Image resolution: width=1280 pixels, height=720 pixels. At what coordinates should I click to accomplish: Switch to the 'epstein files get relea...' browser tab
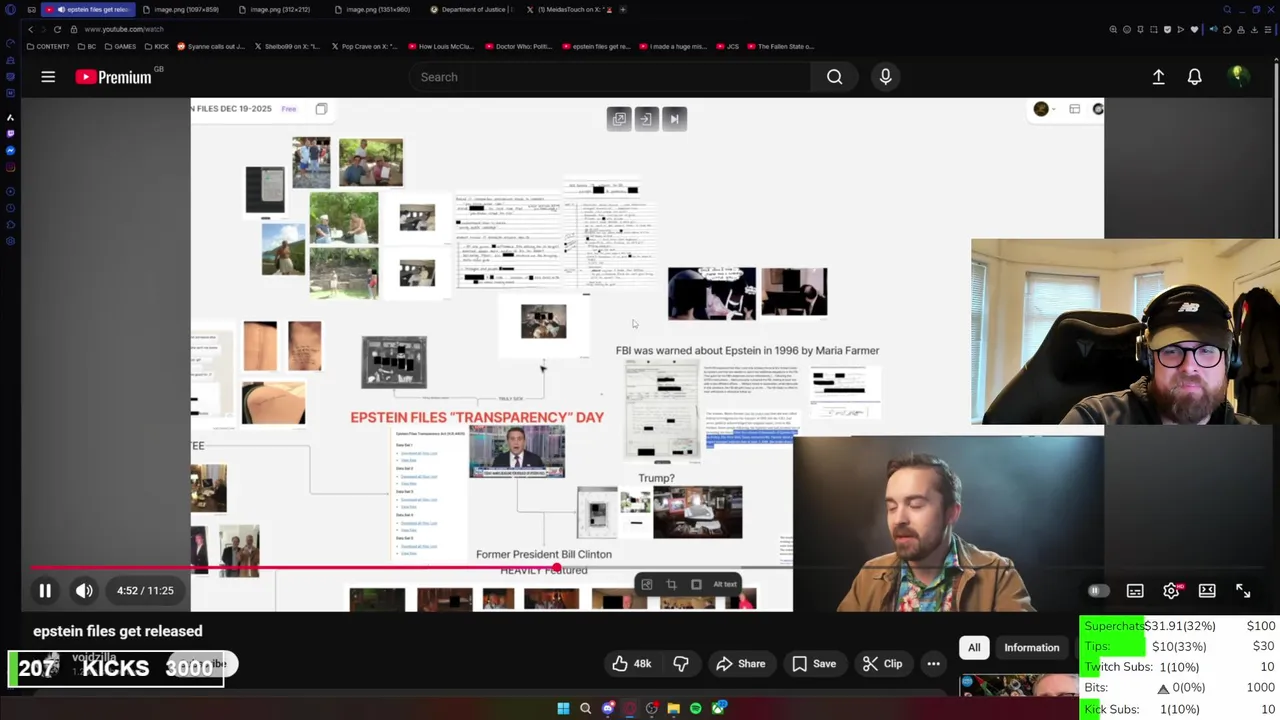[88, 9]
